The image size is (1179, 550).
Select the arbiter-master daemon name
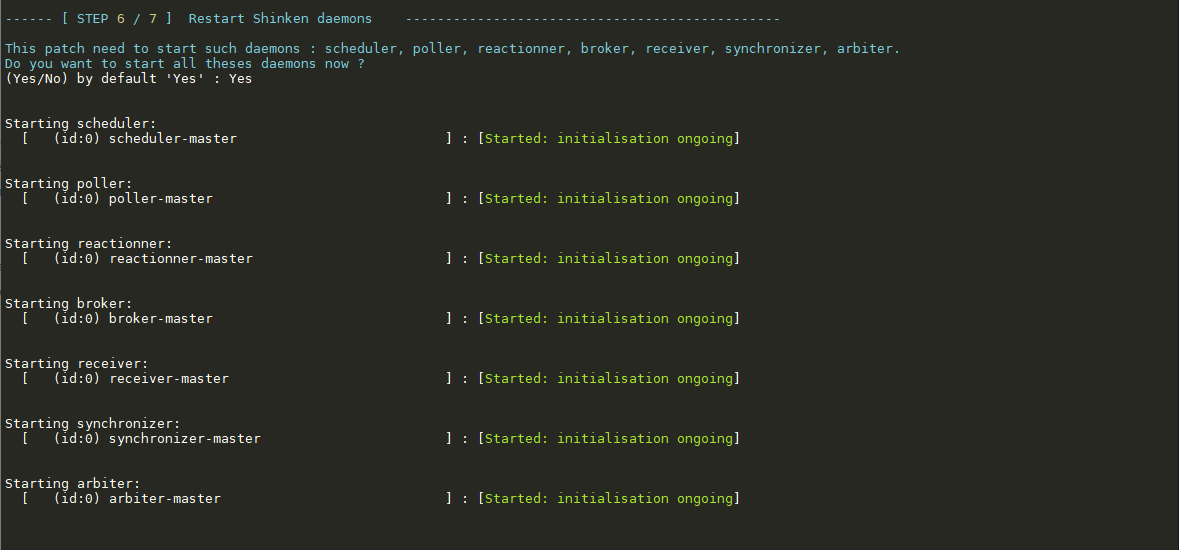pyautogui.click(x=164, y=499)
